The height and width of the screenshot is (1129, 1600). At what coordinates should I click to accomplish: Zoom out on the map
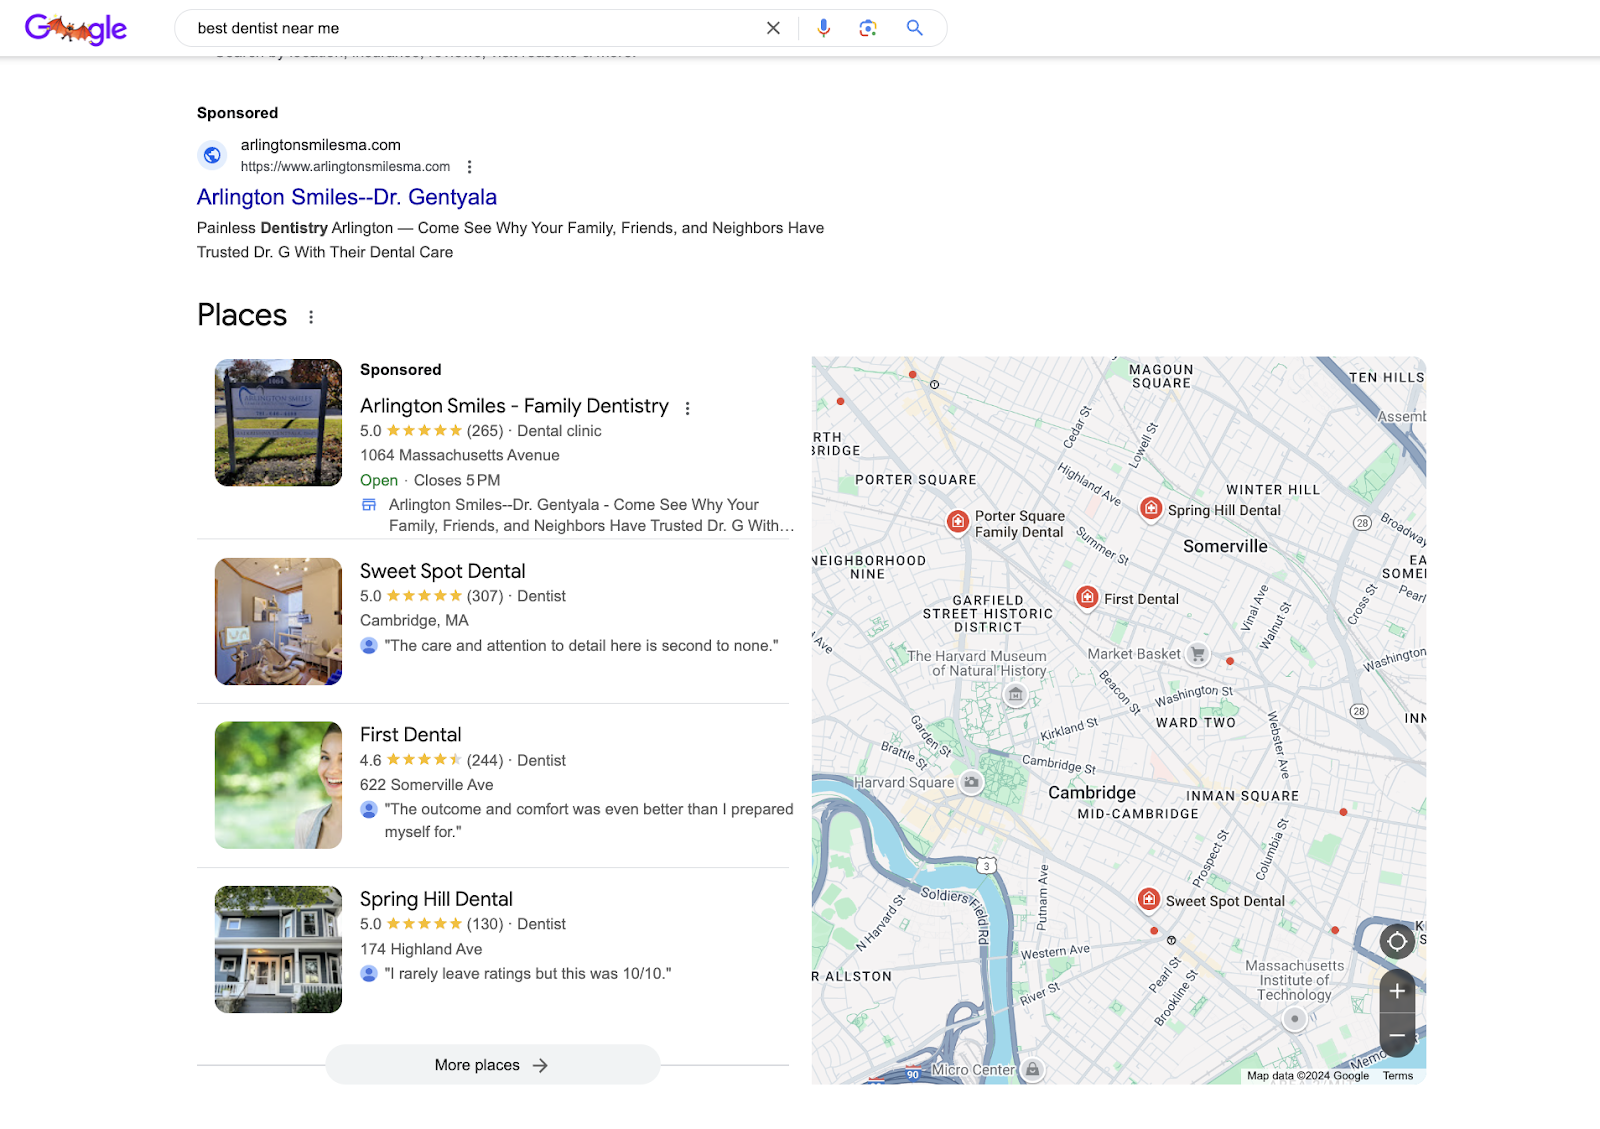click(x=1397, y=1035)
